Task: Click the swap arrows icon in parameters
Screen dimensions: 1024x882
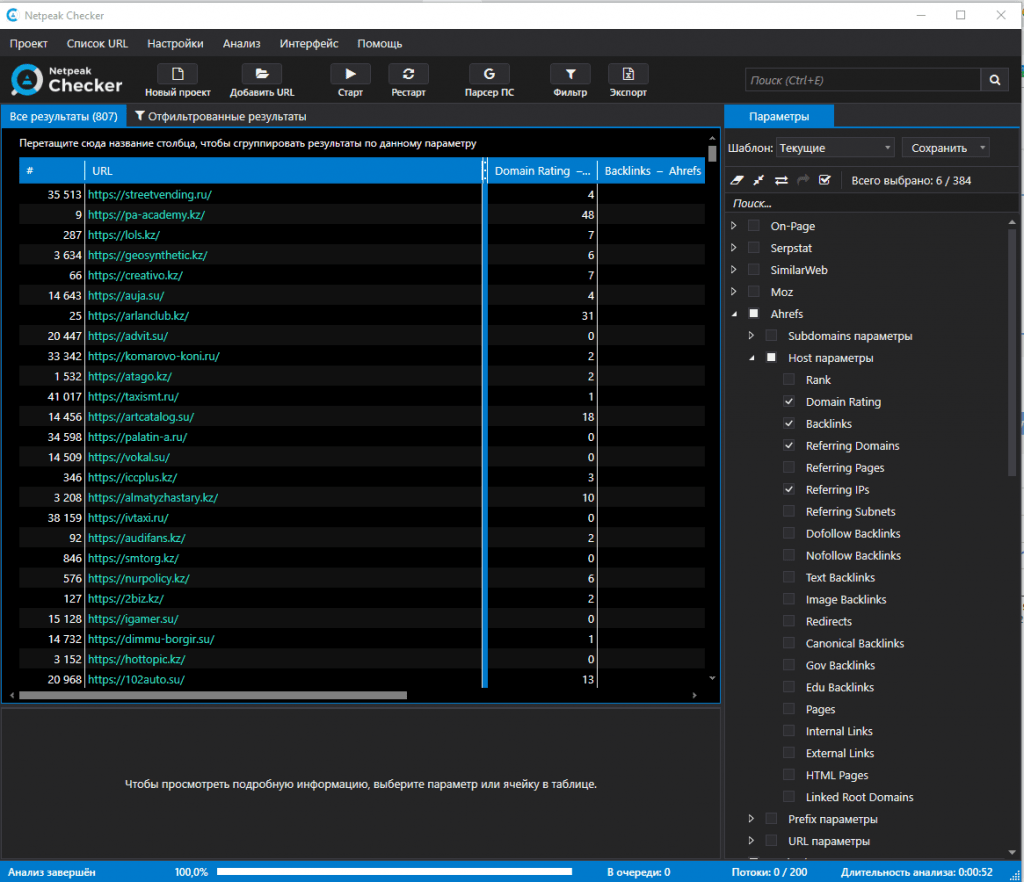Action: [781, 180]
